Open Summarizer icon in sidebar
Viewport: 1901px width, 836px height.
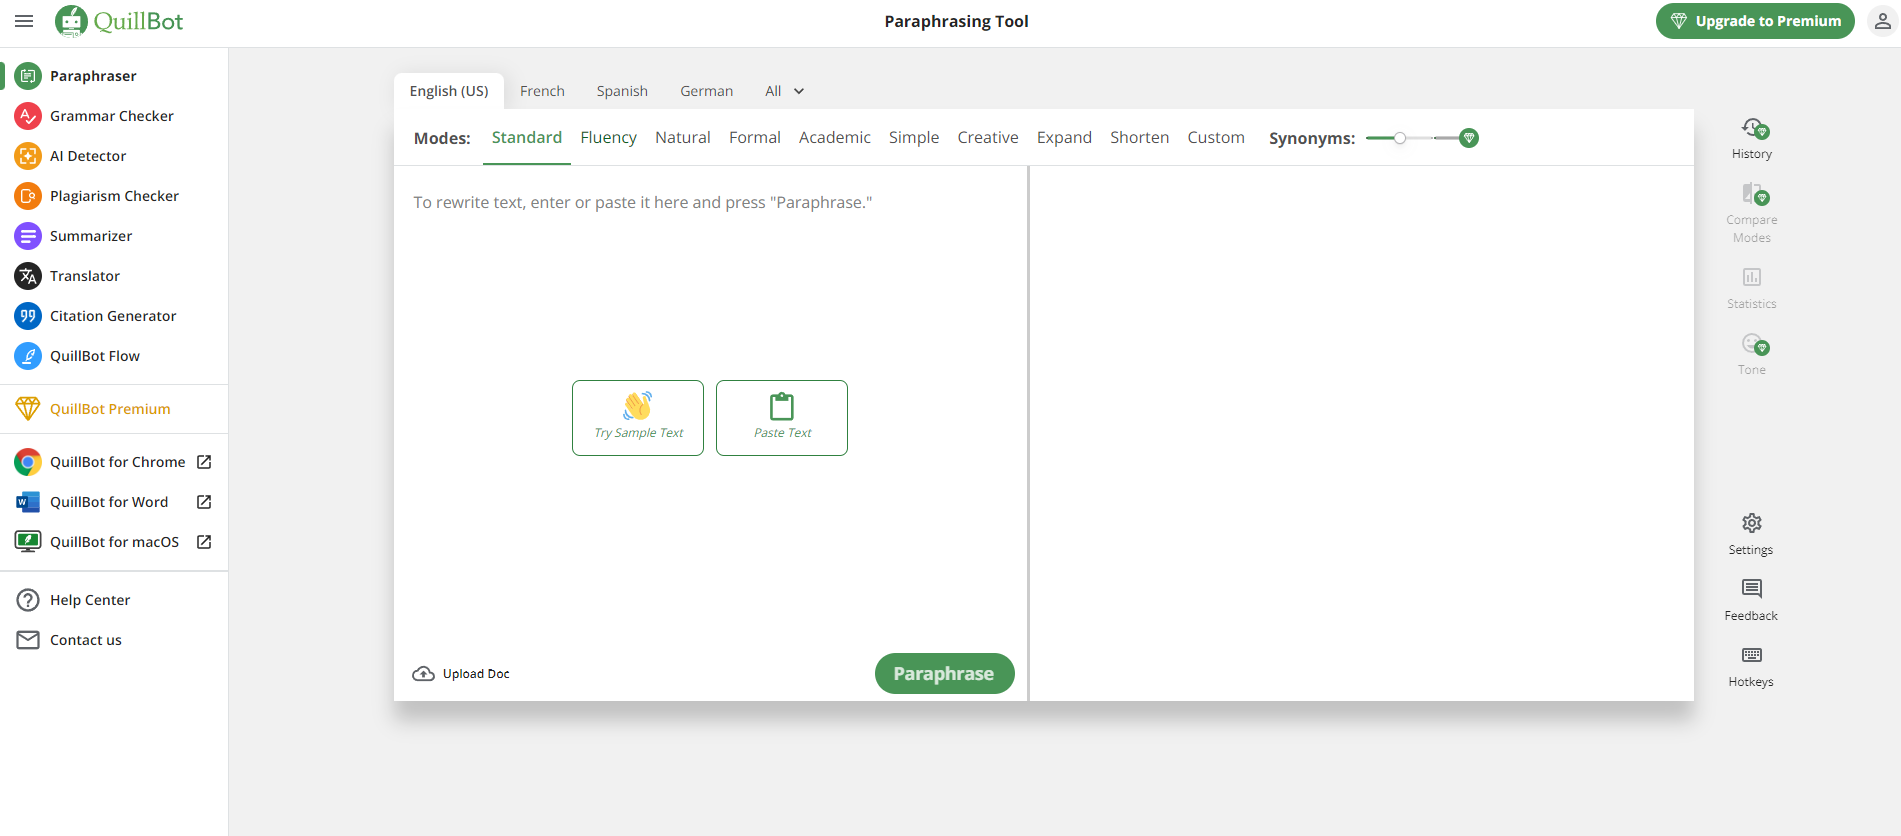(28, 236)
